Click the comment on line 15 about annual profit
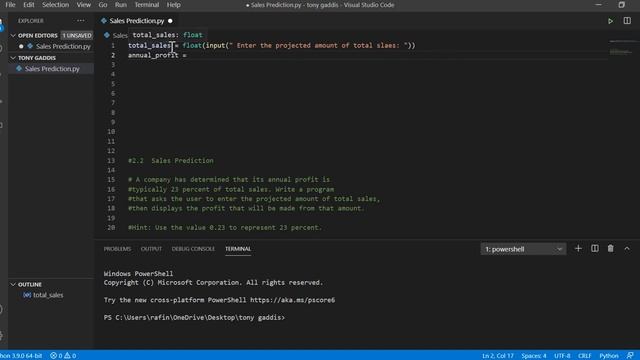Screen dimensions: 640x360 click(229, 180)
